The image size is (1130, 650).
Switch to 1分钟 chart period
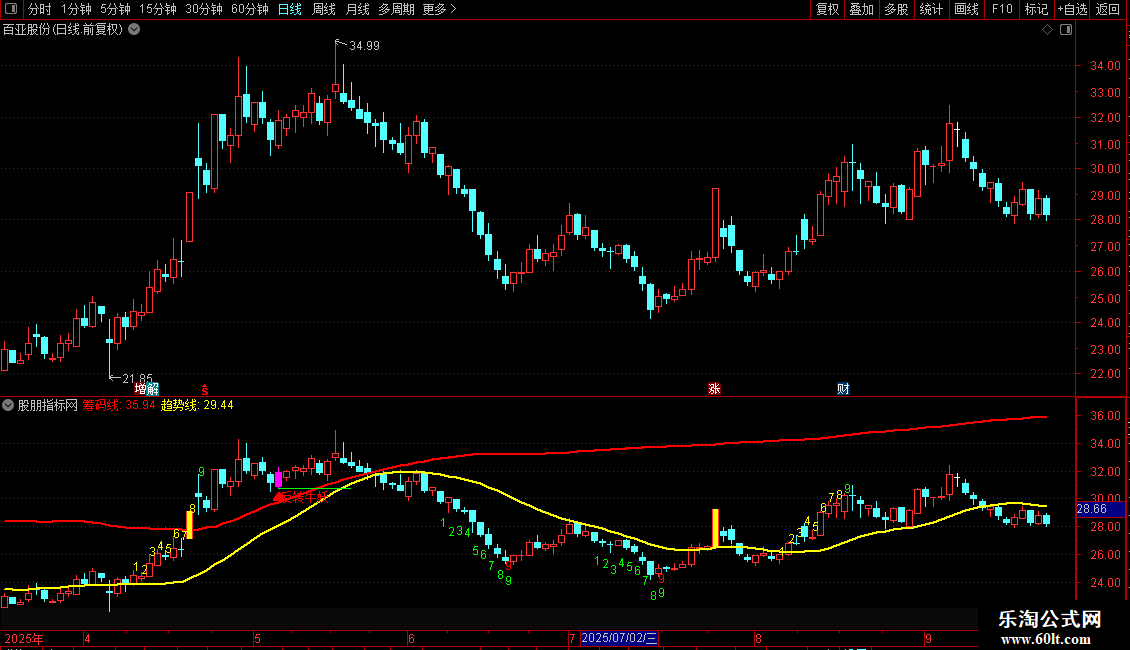[x=76, y=9]
